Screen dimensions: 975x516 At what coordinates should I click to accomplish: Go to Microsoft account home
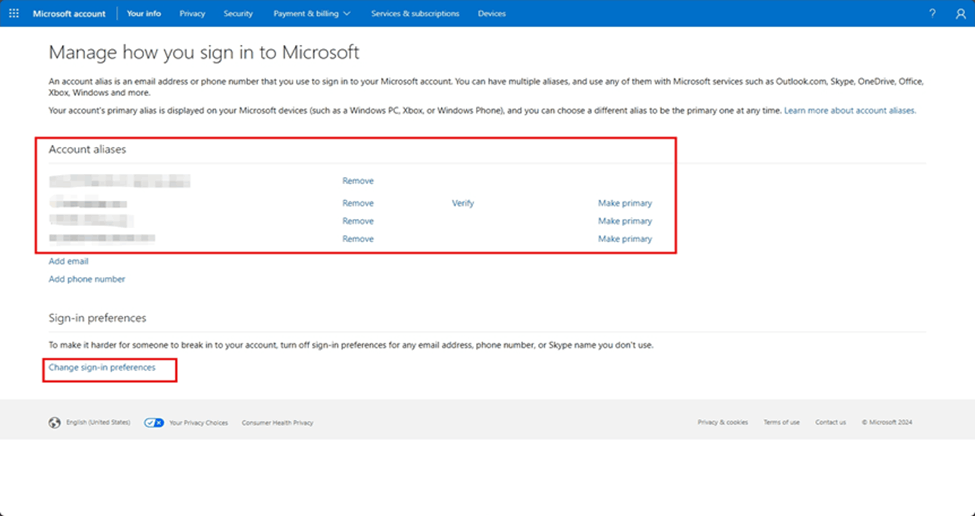pos(69,13)
